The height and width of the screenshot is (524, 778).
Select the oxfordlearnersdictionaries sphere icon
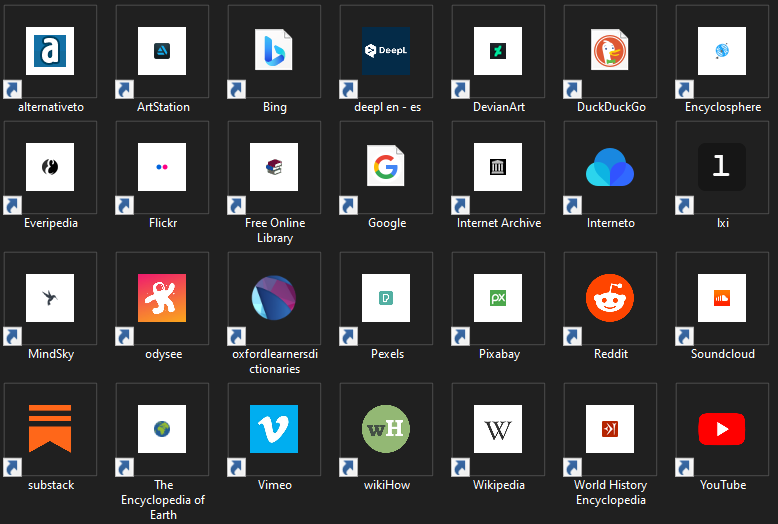tap(274, 298)
